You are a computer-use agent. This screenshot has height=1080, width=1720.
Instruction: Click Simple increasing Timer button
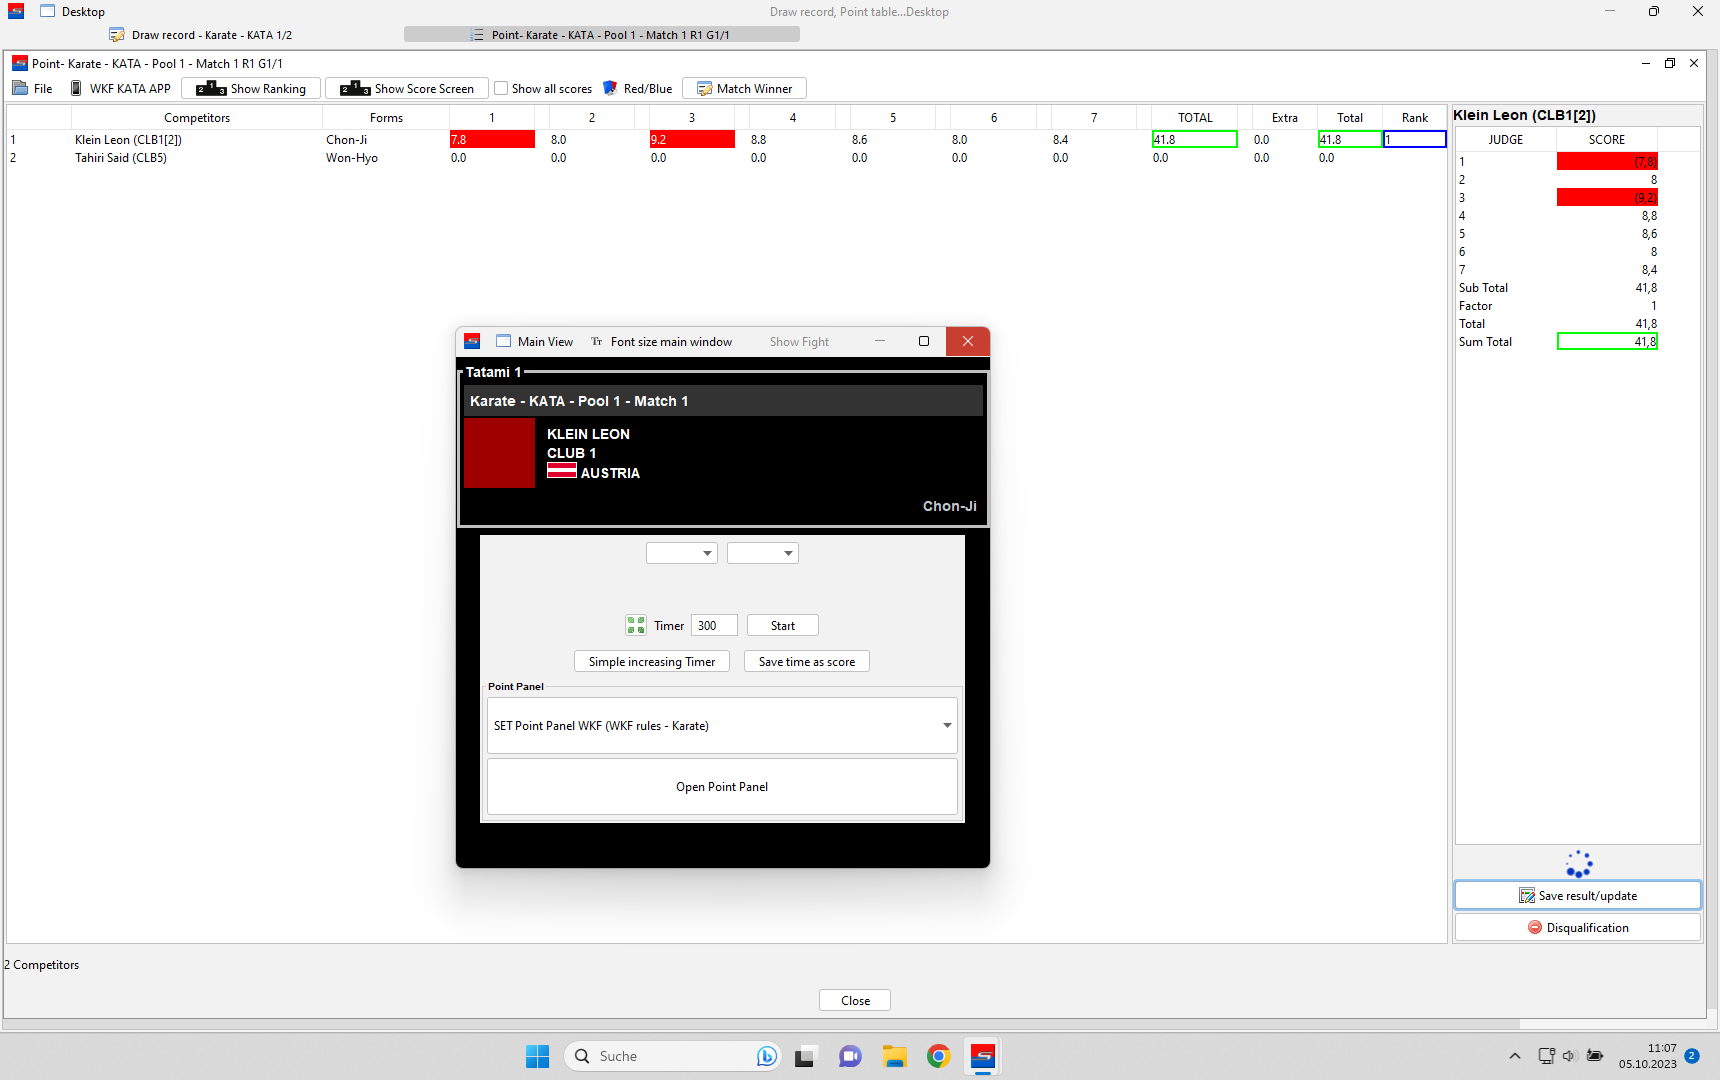click(652, 661)
